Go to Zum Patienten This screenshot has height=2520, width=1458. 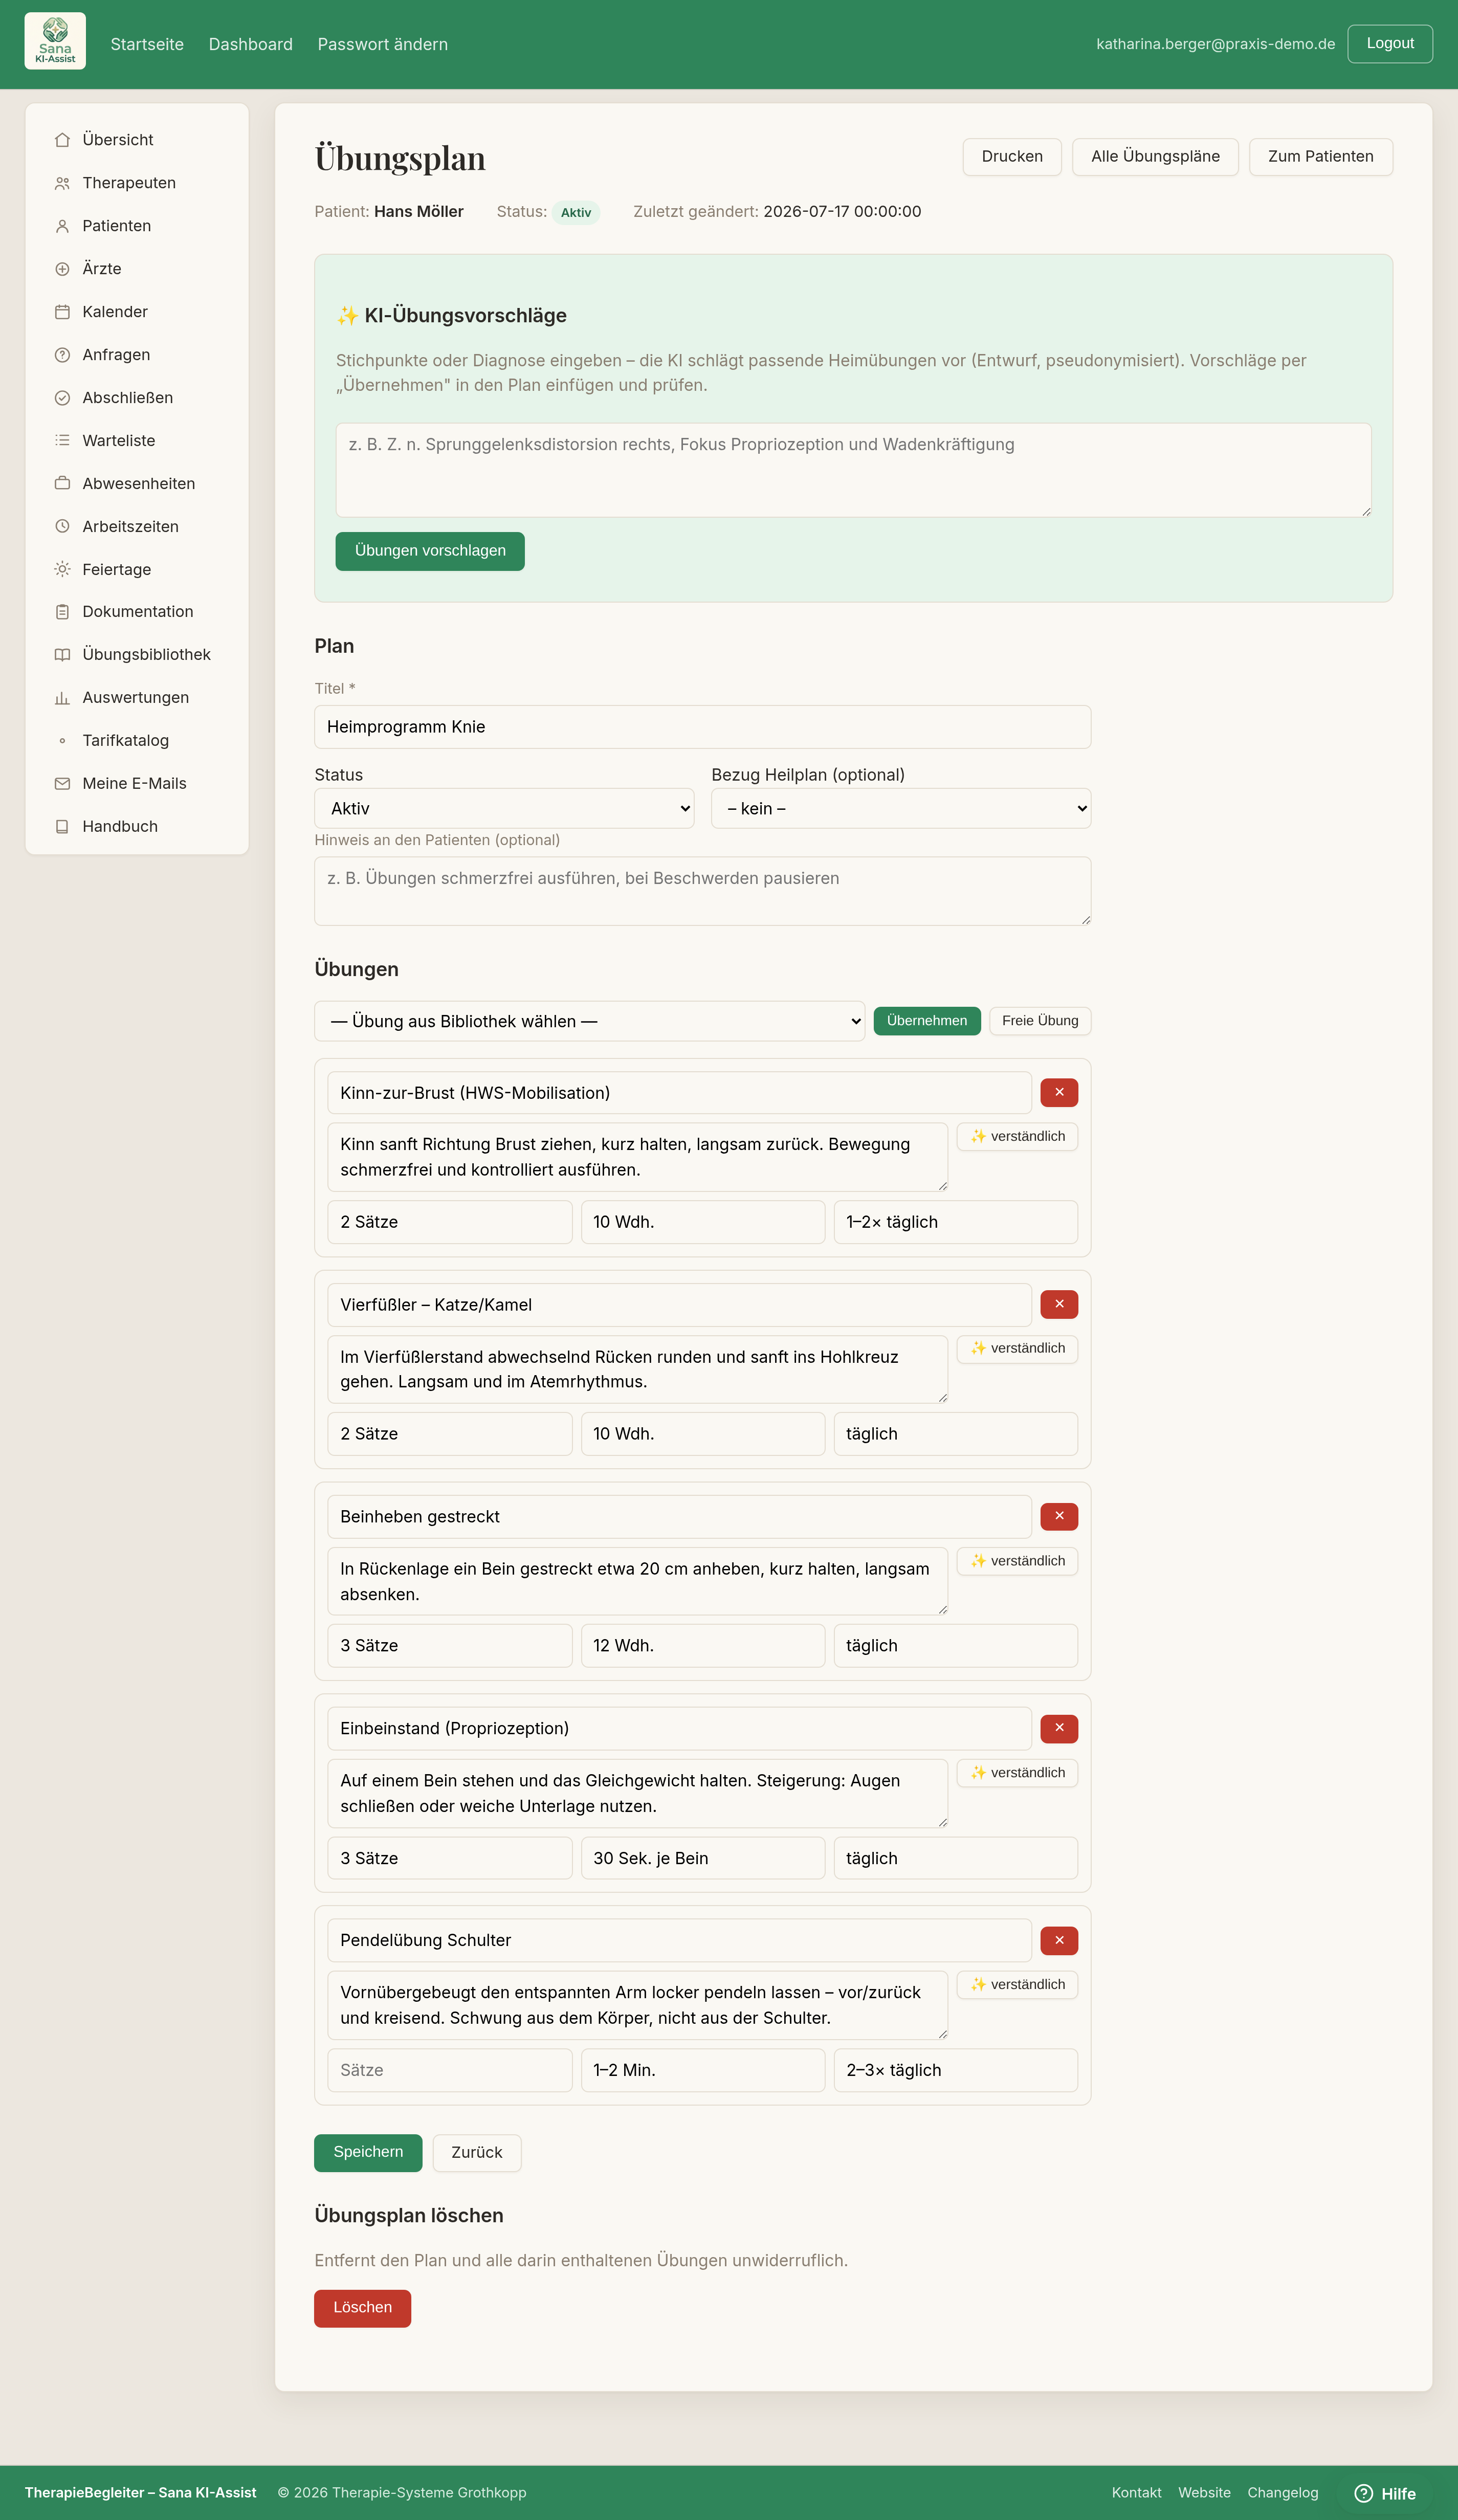tap(1321, 157)
